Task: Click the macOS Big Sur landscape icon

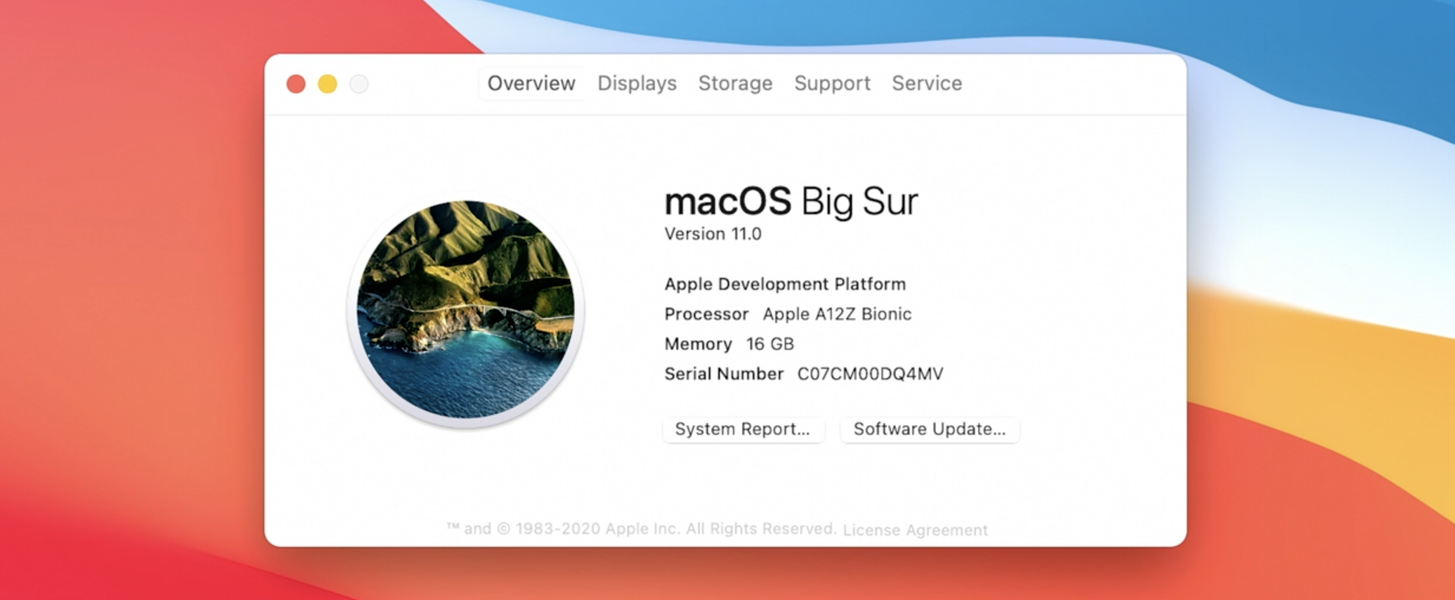Action: (x=466, y=310)
